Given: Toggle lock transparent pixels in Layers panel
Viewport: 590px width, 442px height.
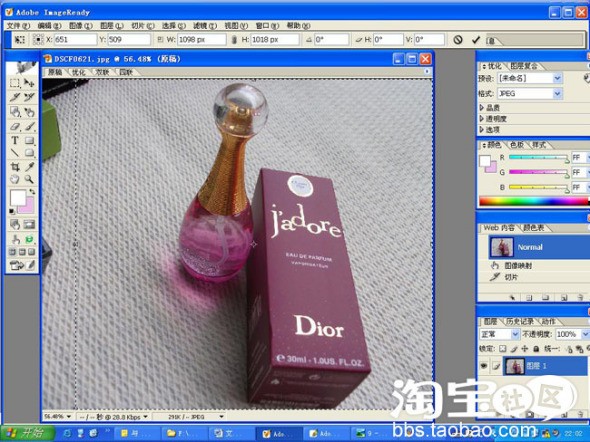Looking at the screenshot, I should pos(503,349).
